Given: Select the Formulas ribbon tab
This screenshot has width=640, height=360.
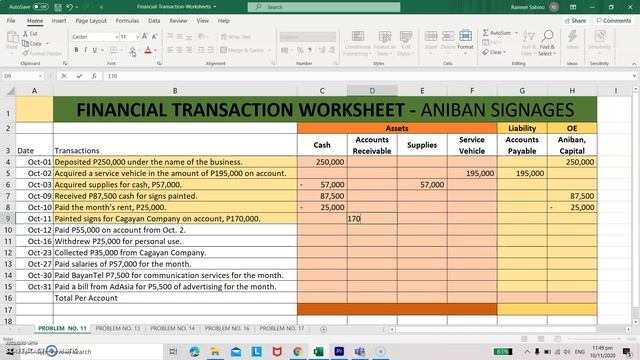Looking at the screenshot, I should [x=127, y=20].
